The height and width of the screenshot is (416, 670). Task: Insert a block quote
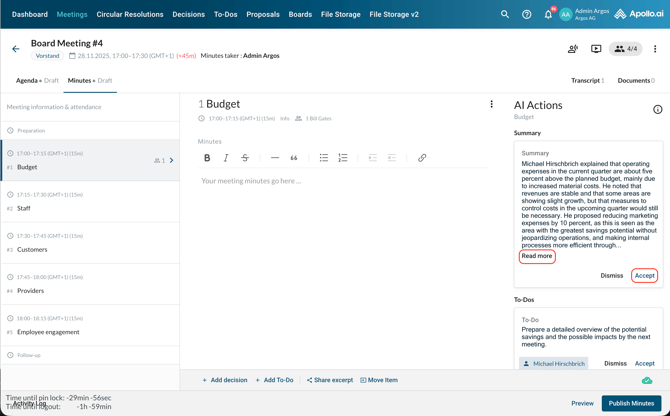click(x=294, y=158)
